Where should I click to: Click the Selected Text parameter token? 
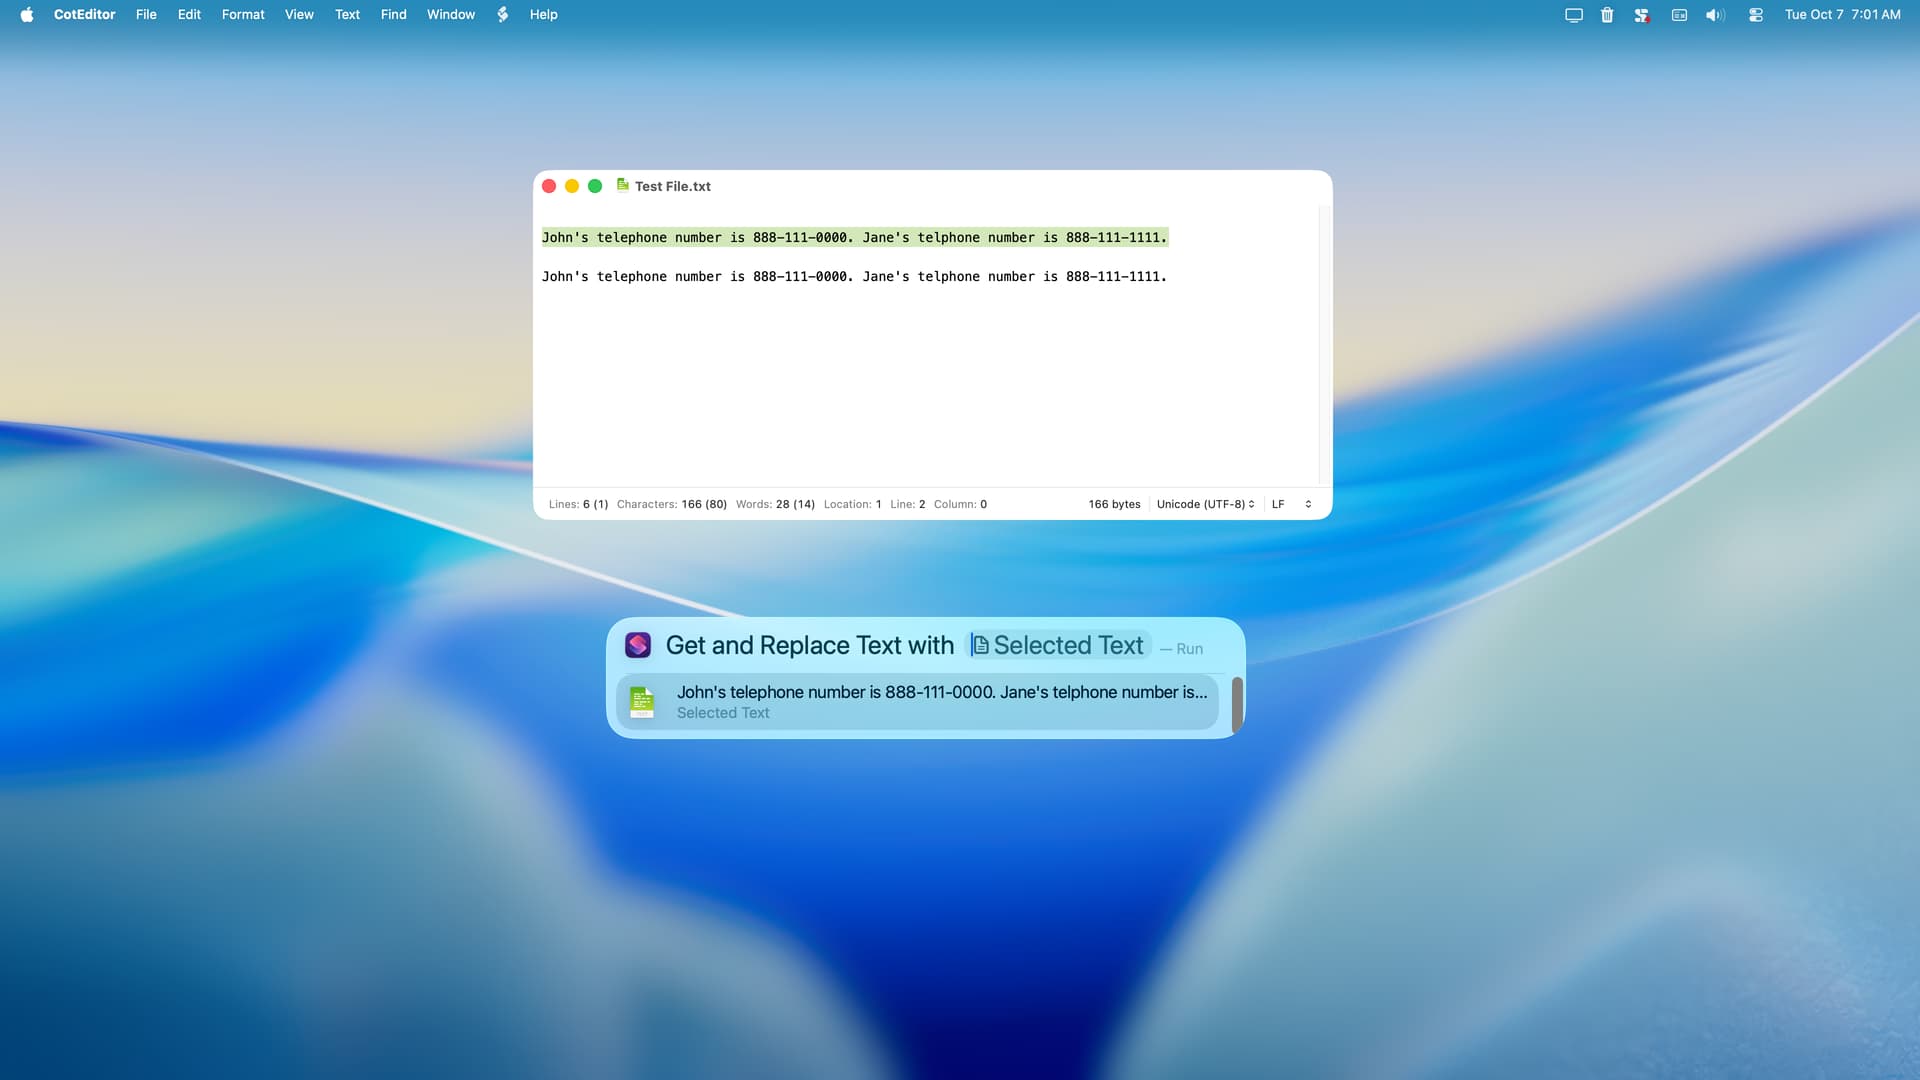(1058, 645)
